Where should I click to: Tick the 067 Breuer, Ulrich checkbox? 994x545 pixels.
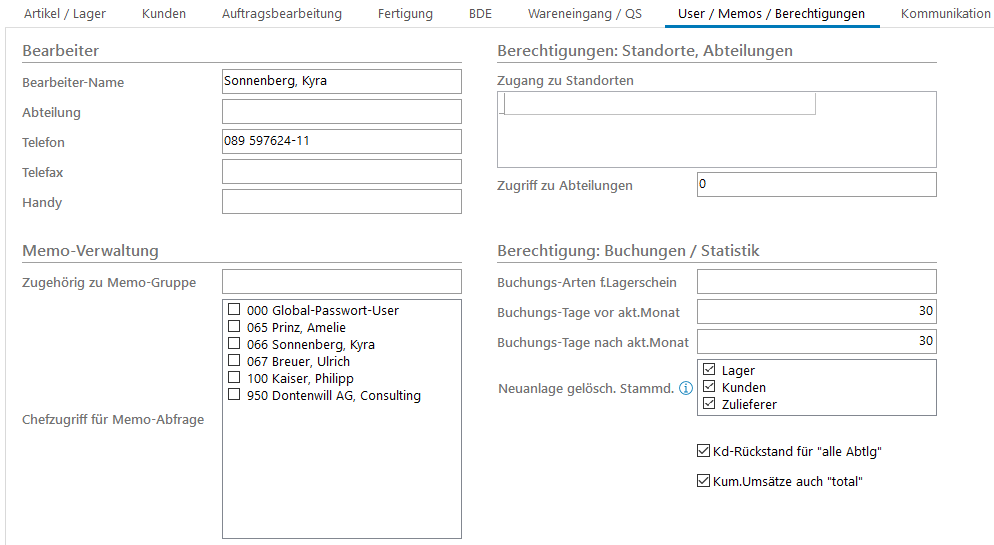pos(234,361)
